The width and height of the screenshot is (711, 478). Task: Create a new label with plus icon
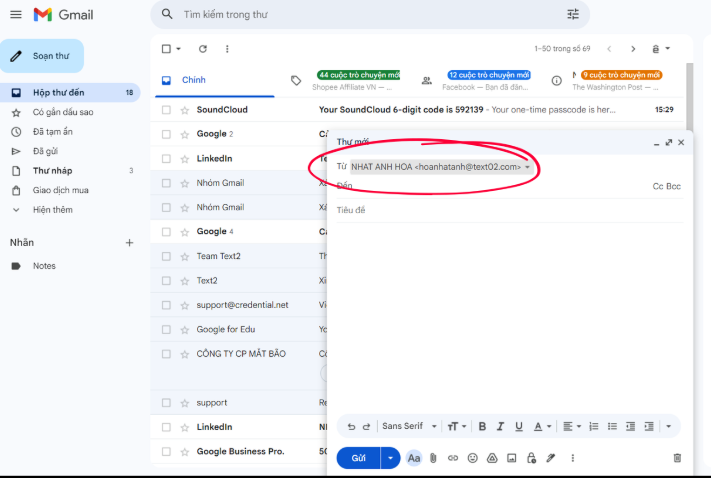click(129, 243)
